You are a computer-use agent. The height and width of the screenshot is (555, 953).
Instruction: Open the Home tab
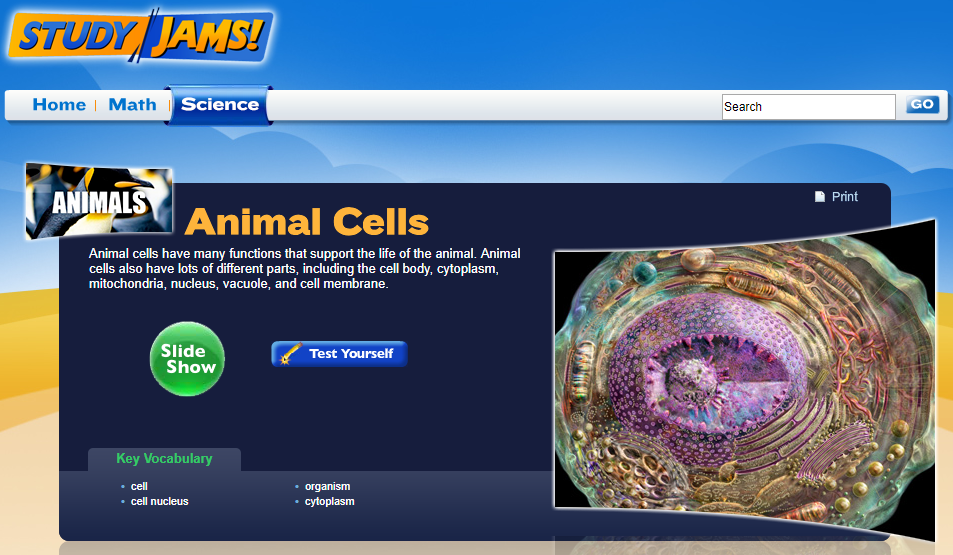point(59,105)
